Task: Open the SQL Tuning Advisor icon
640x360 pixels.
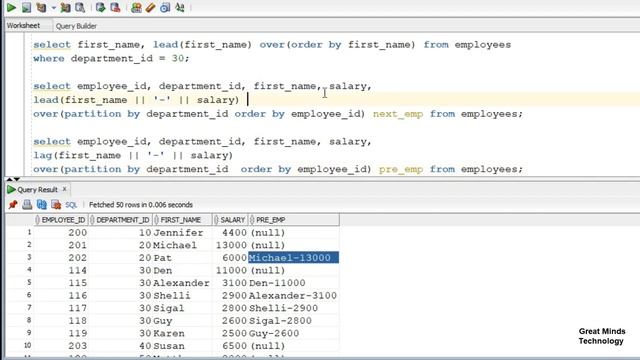Action: (x=80, y=7)
